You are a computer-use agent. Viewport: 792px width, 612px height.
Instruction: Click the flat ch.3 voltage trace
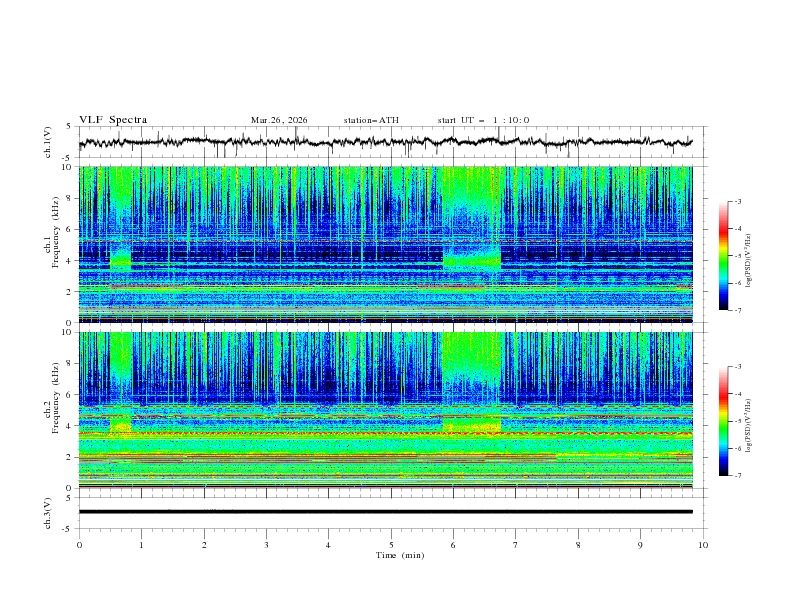click(x=386, y=512)
